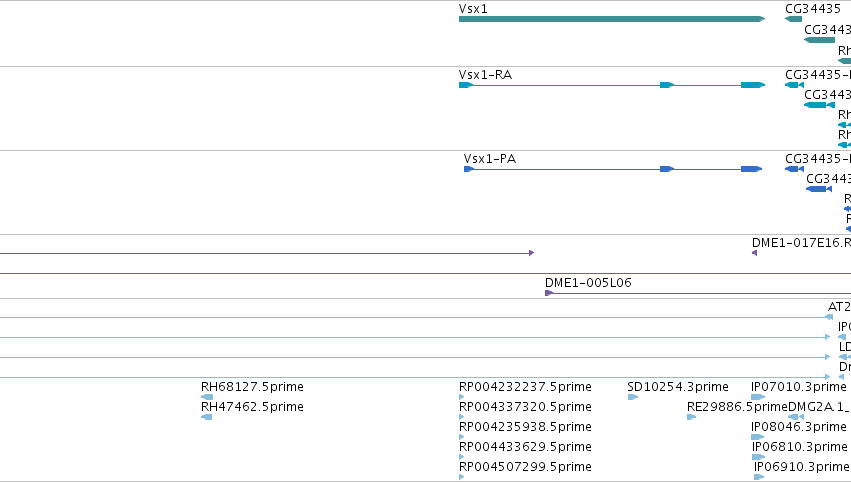This screenshot has height=482, width=851.
Task: Click the last exon of Vsx1-PA
Action: [751, 169]
